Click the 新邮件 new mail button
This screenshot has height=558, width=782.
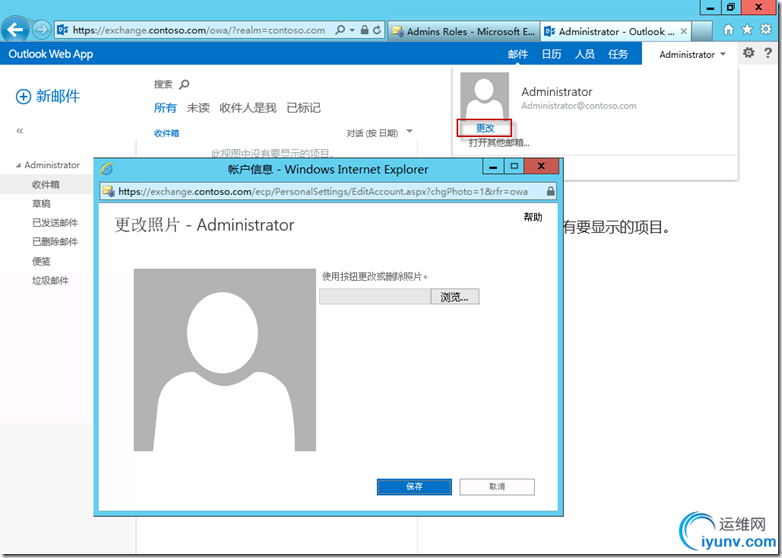coord(48,96)
